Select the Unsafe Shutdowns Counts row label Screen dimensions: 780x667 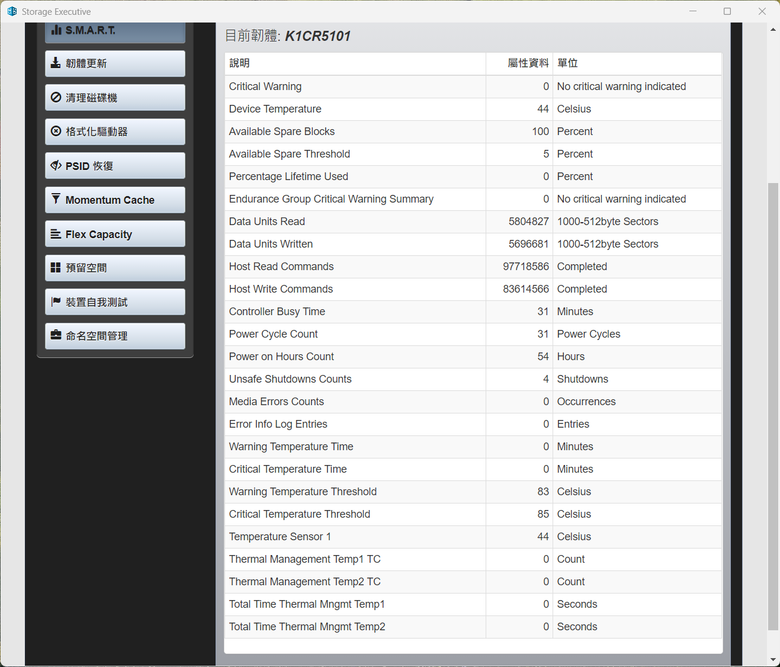point(290,379)
